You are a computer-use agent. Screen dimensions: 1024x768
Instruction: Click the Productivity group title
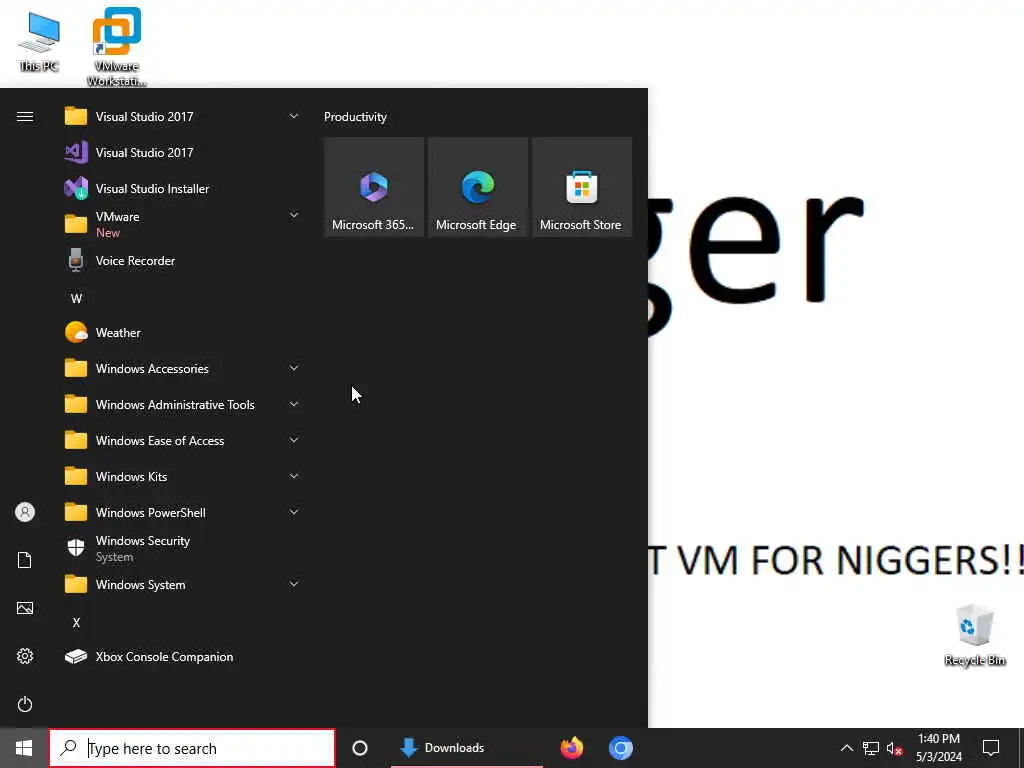click(x=355, y=117)
